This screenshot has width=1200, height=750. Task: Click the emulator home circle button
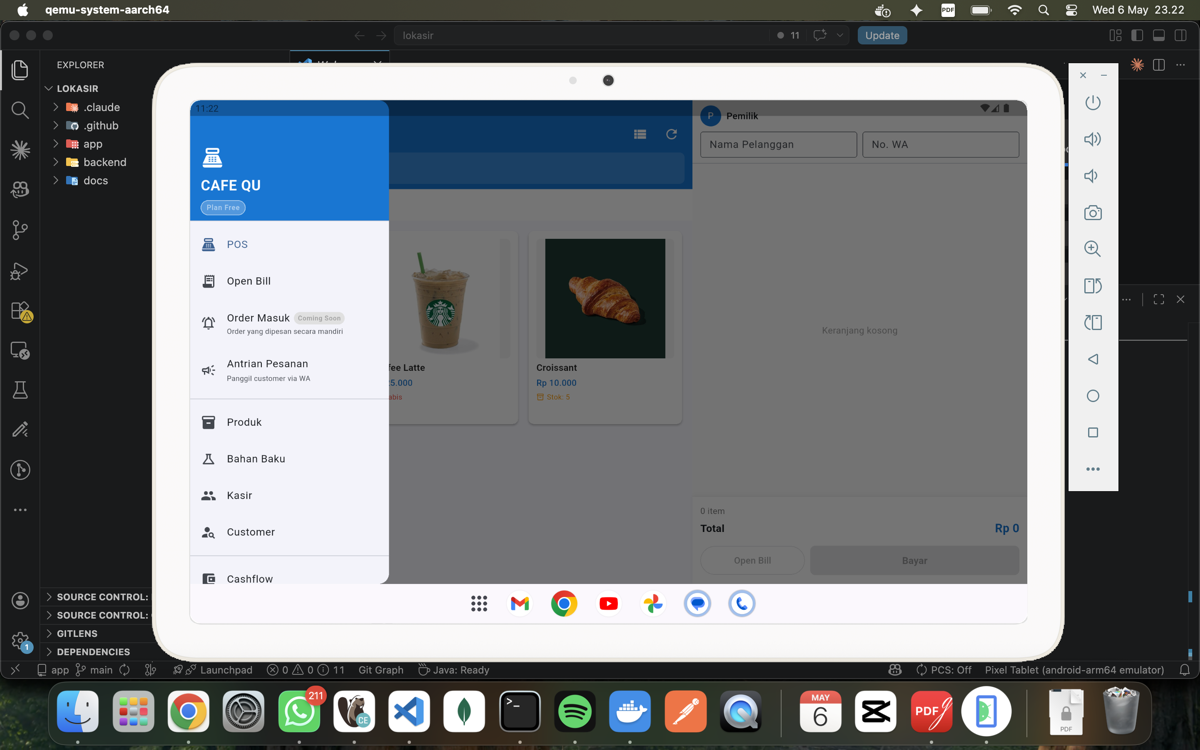pos(1093,396)
